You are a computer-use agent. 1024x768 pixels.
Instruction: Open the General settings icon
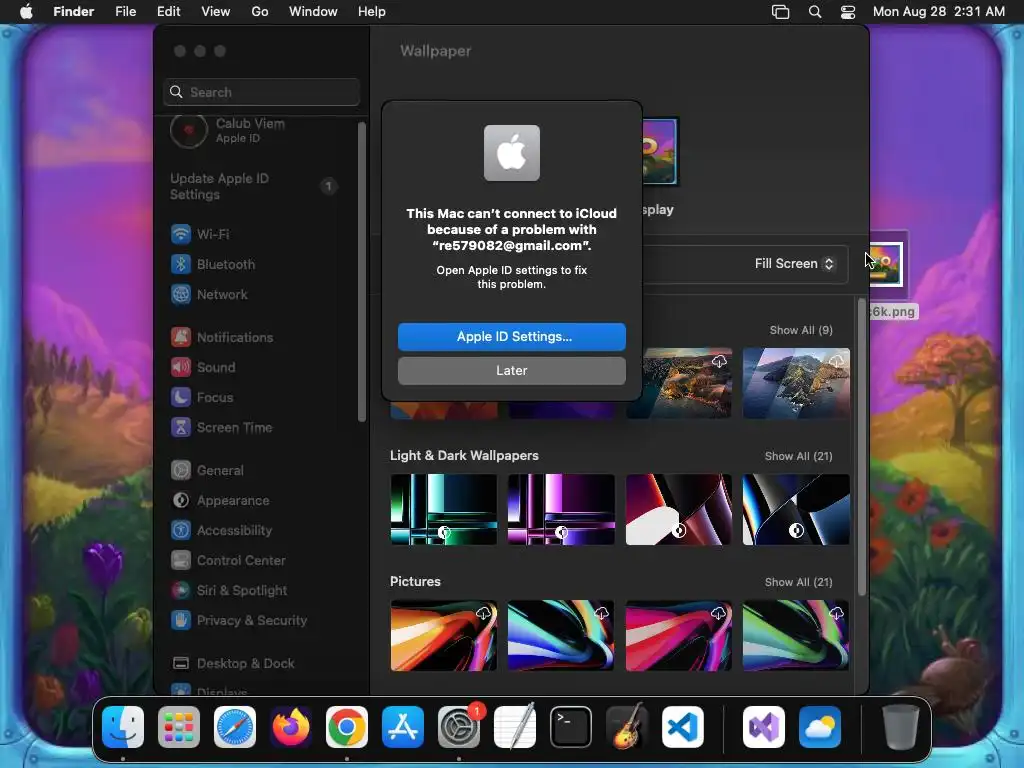(181, 470)
